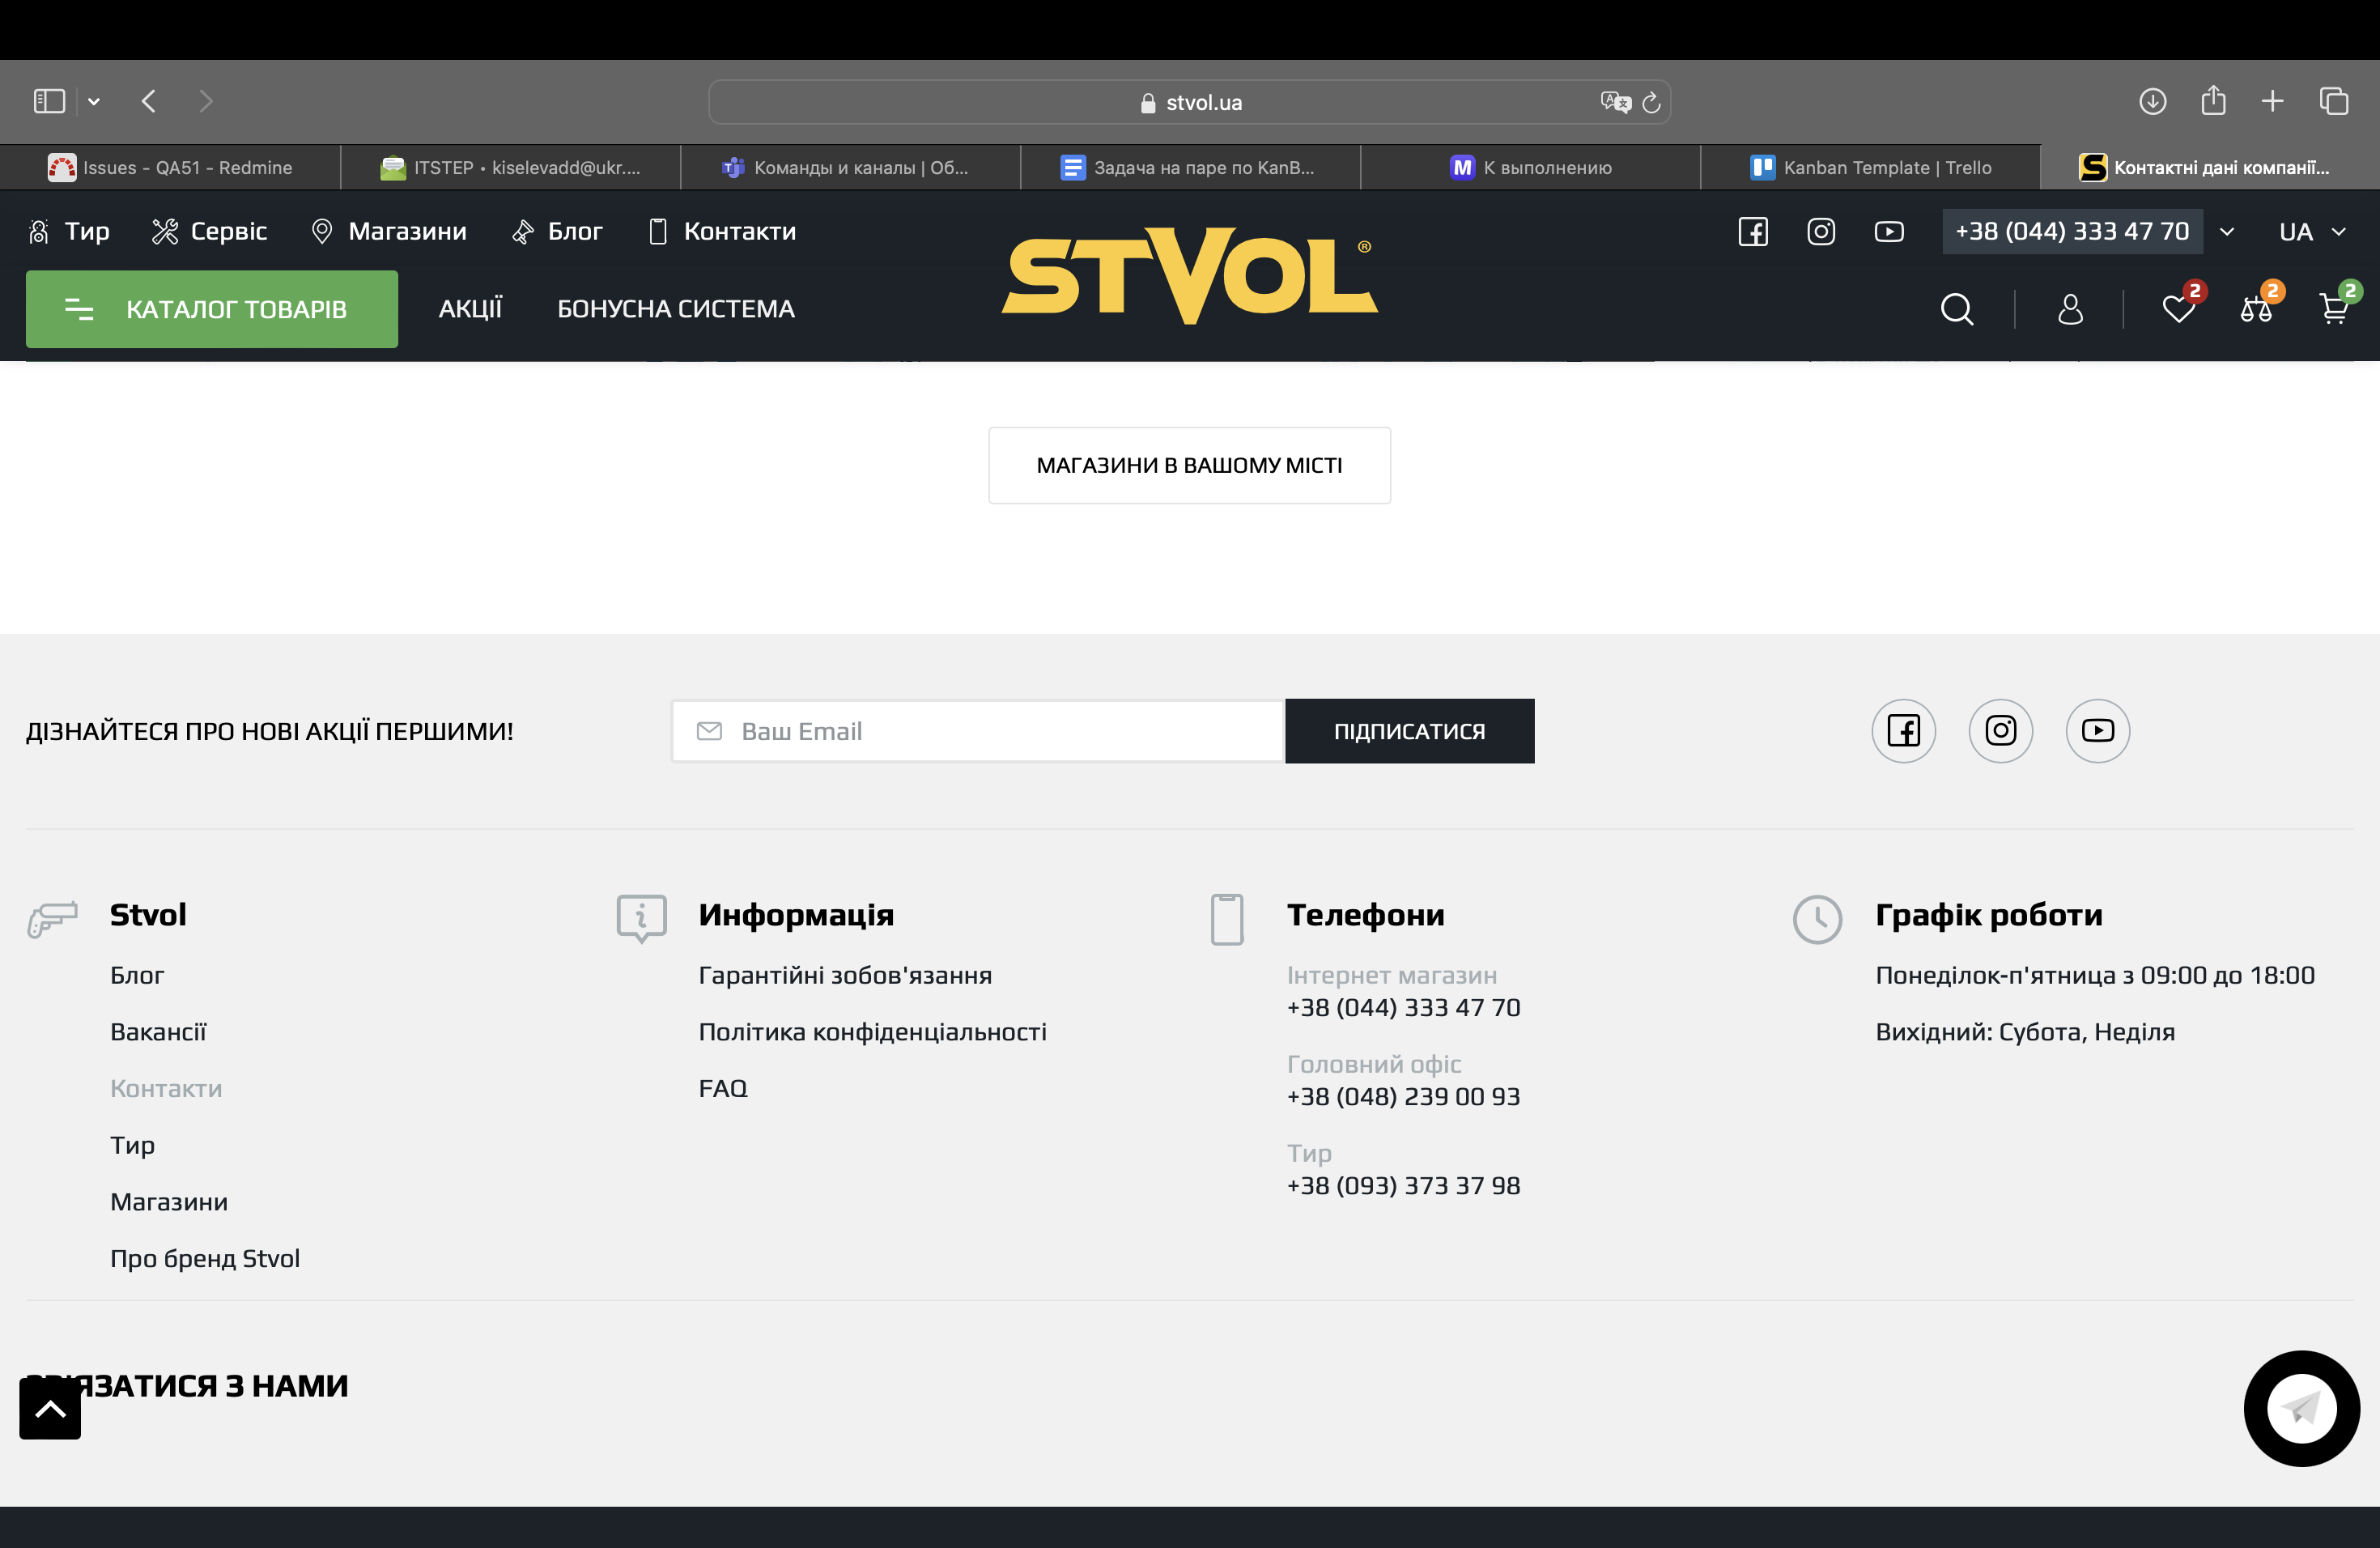
Task: Open header YouTube icon
Action: 1888,232
